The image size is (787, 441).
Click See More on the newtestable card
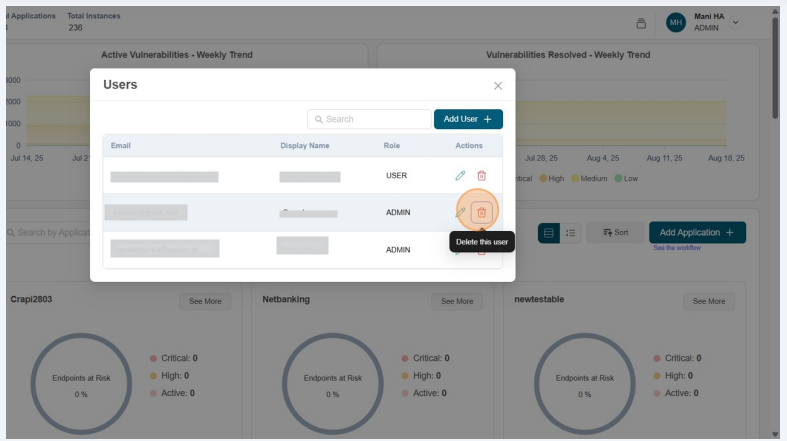click(709, 301)
